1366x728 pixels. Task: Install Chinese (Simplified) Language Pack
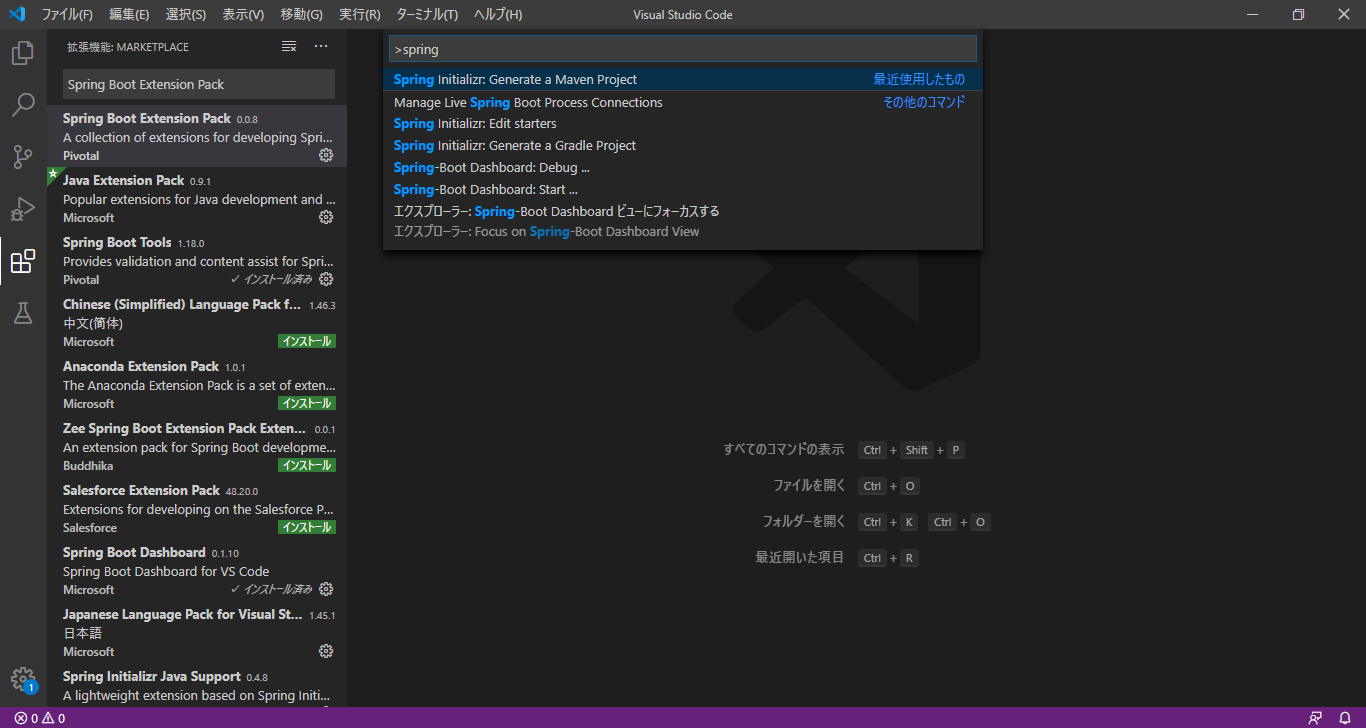[307, 341]
